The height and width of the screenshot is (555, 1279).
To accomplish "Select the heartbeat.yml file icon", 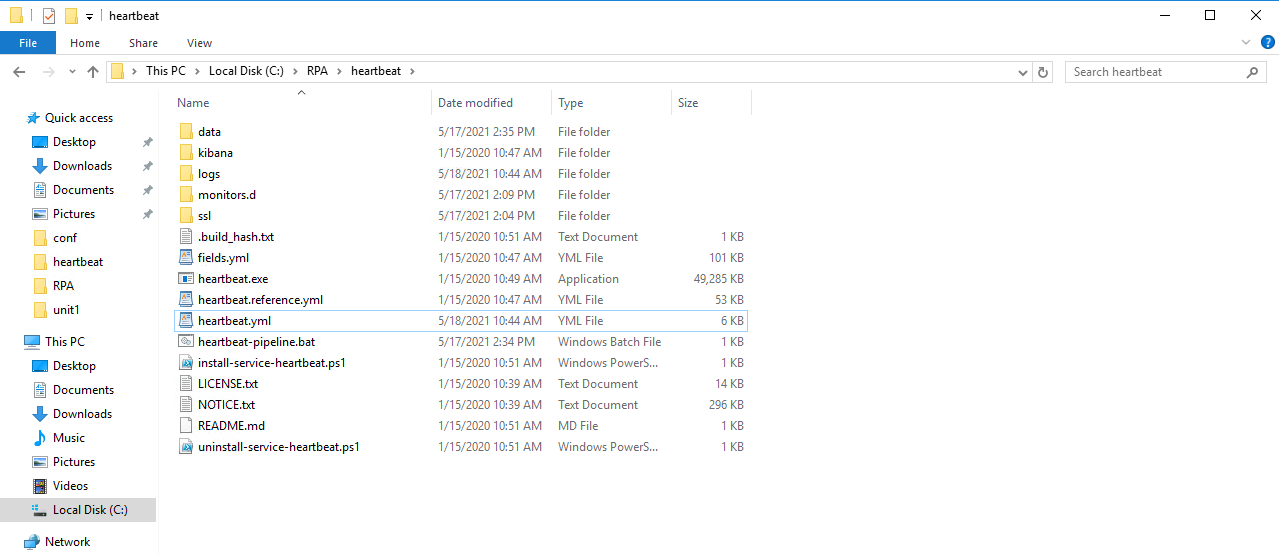I will (x=186, y=321).
